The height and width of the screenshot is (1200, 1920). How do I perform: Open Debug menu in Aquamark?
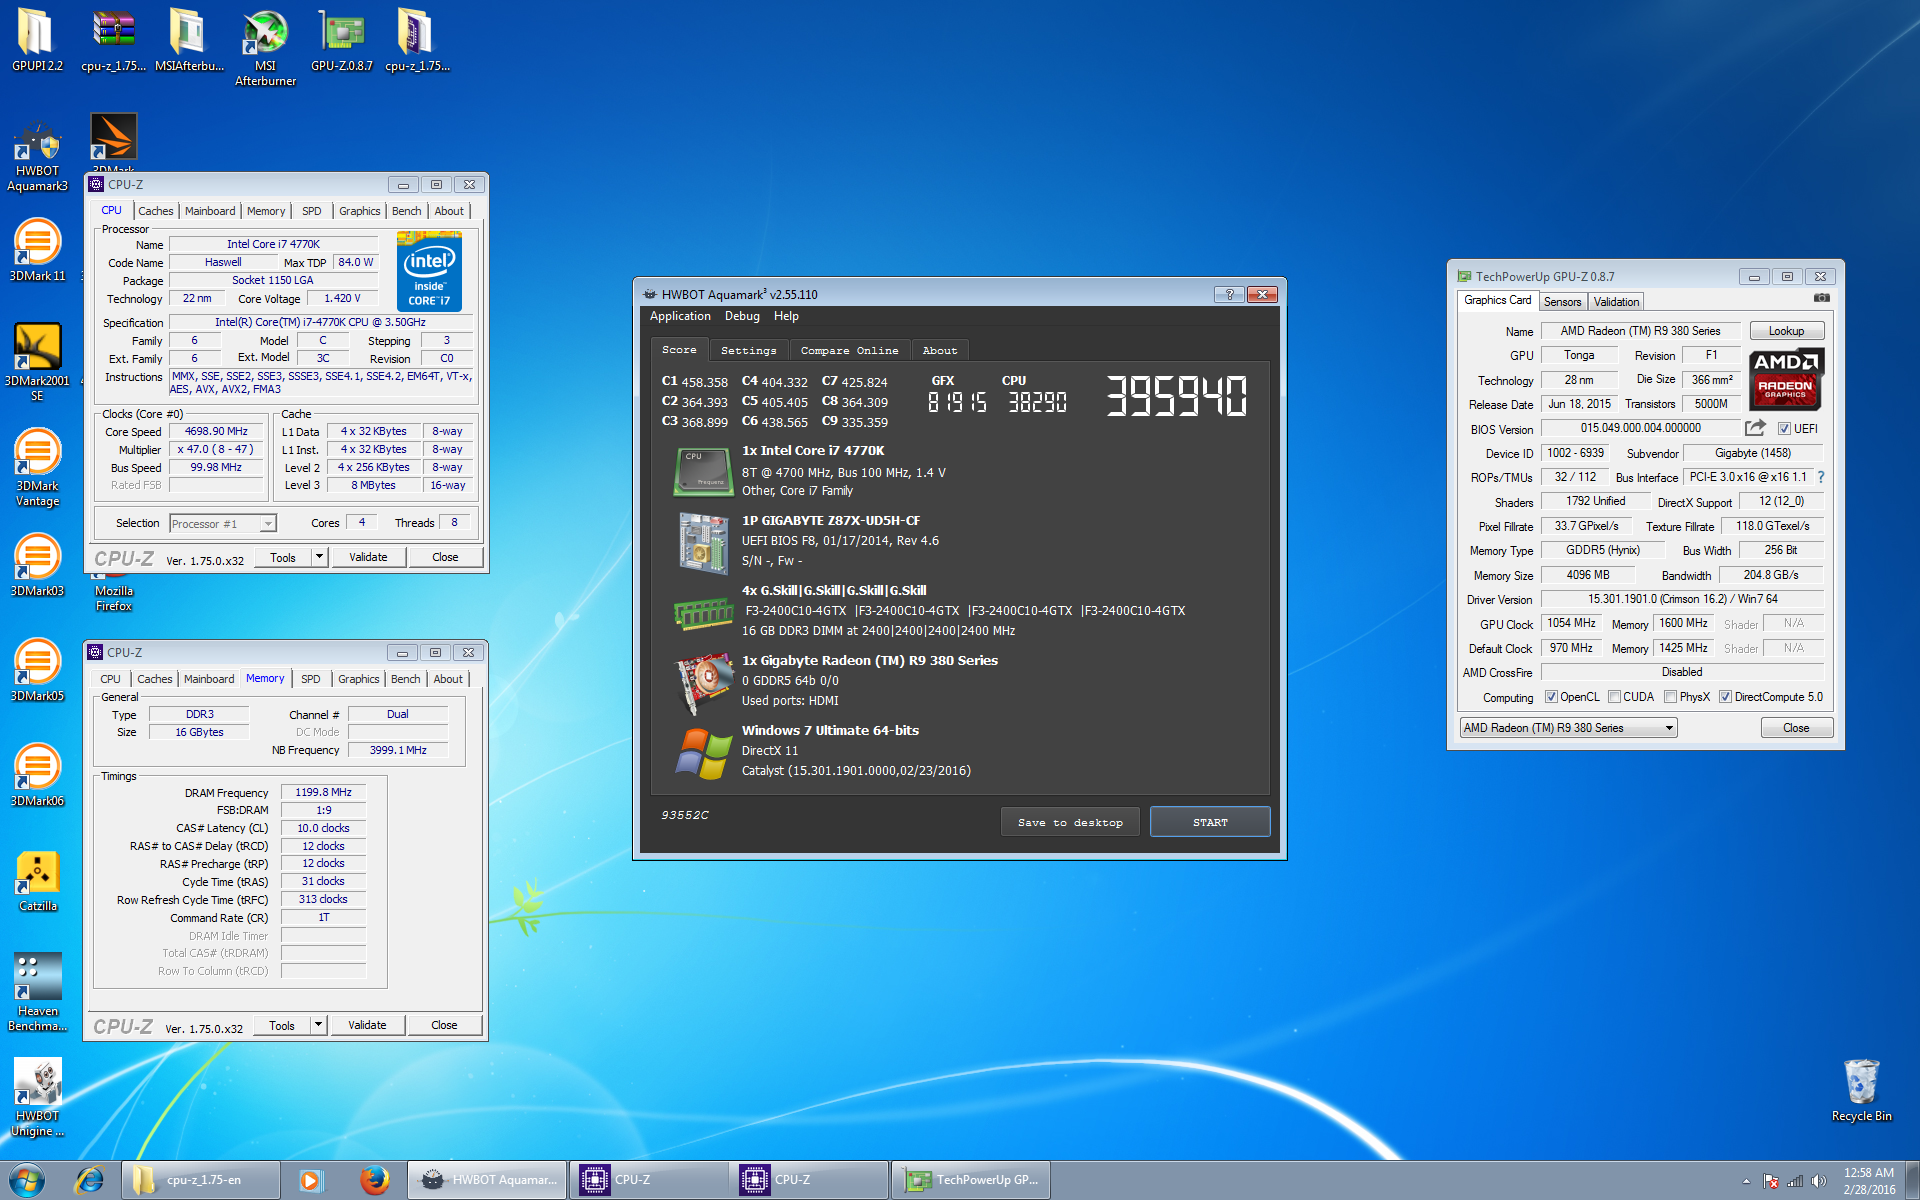[x=742, y=316]
